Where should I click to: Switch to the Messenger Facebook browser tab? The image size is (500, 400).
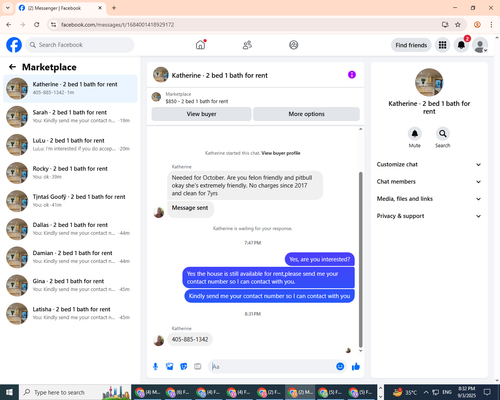(61, 8)
